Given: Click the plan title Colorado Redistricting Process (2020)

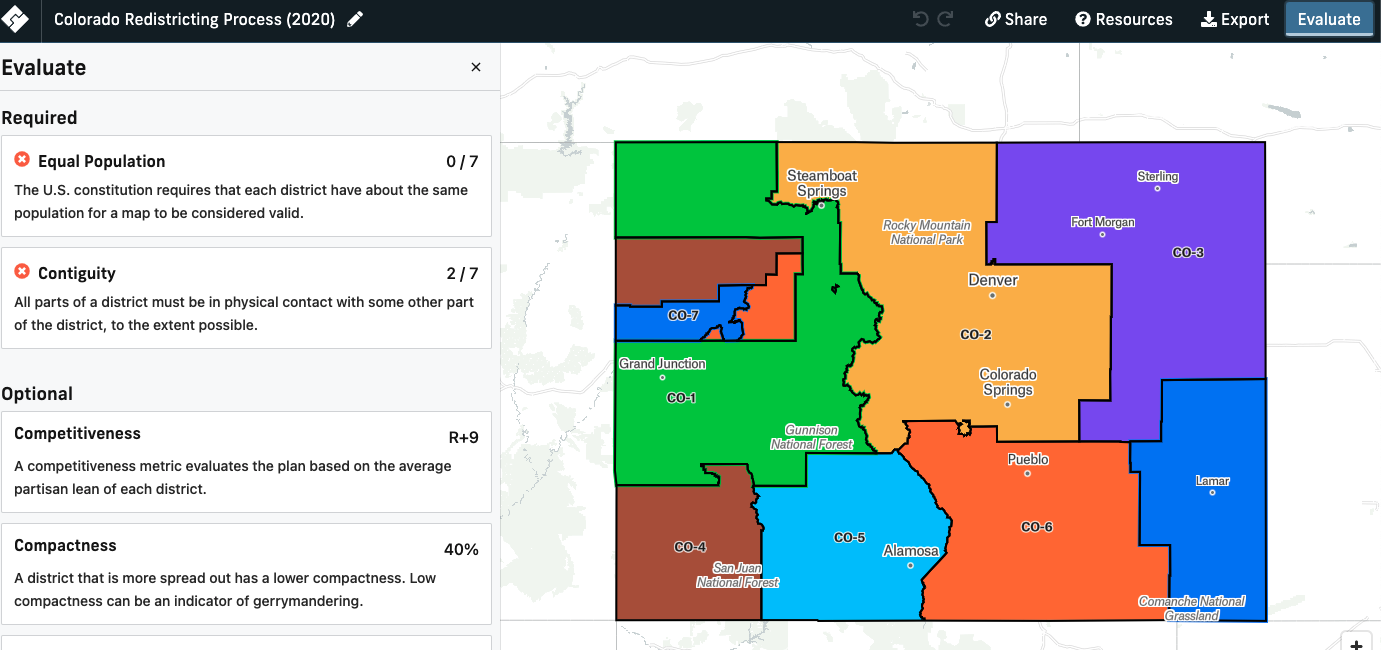Looking at the screenshot, I should coord(196,17).
